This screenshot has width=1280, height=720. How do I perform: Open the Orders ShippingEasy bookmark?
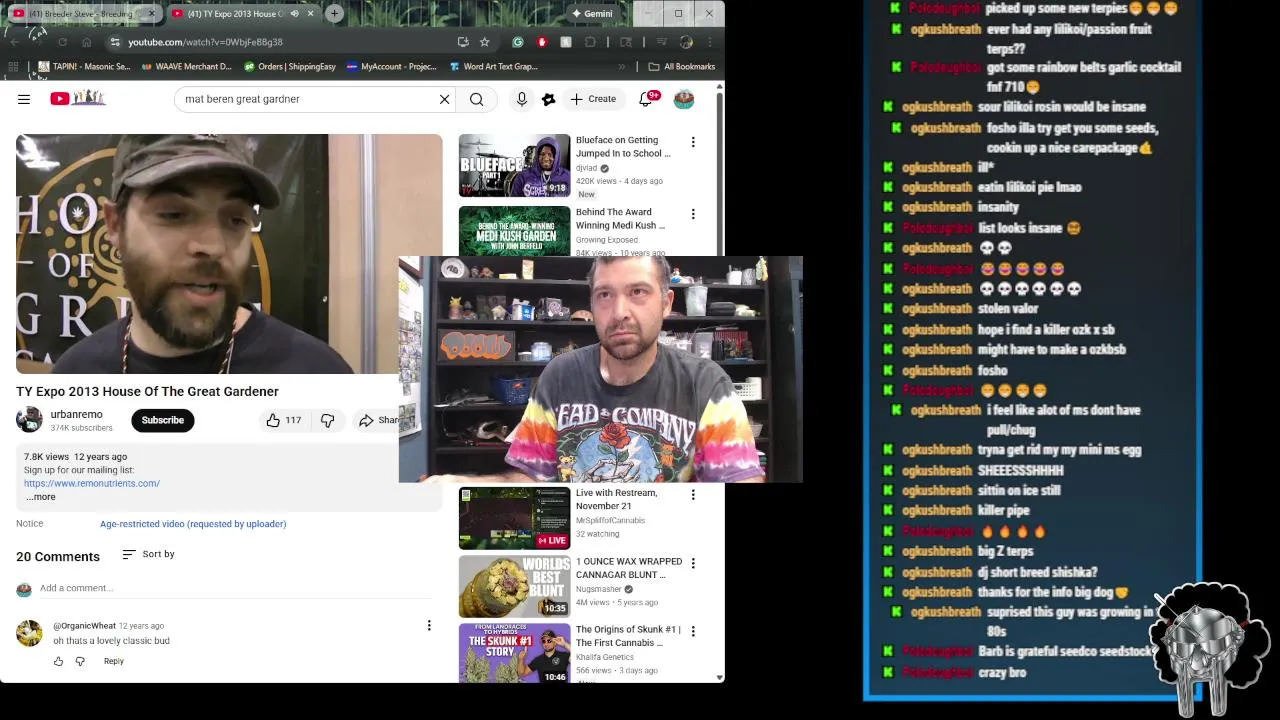(289, 67)
